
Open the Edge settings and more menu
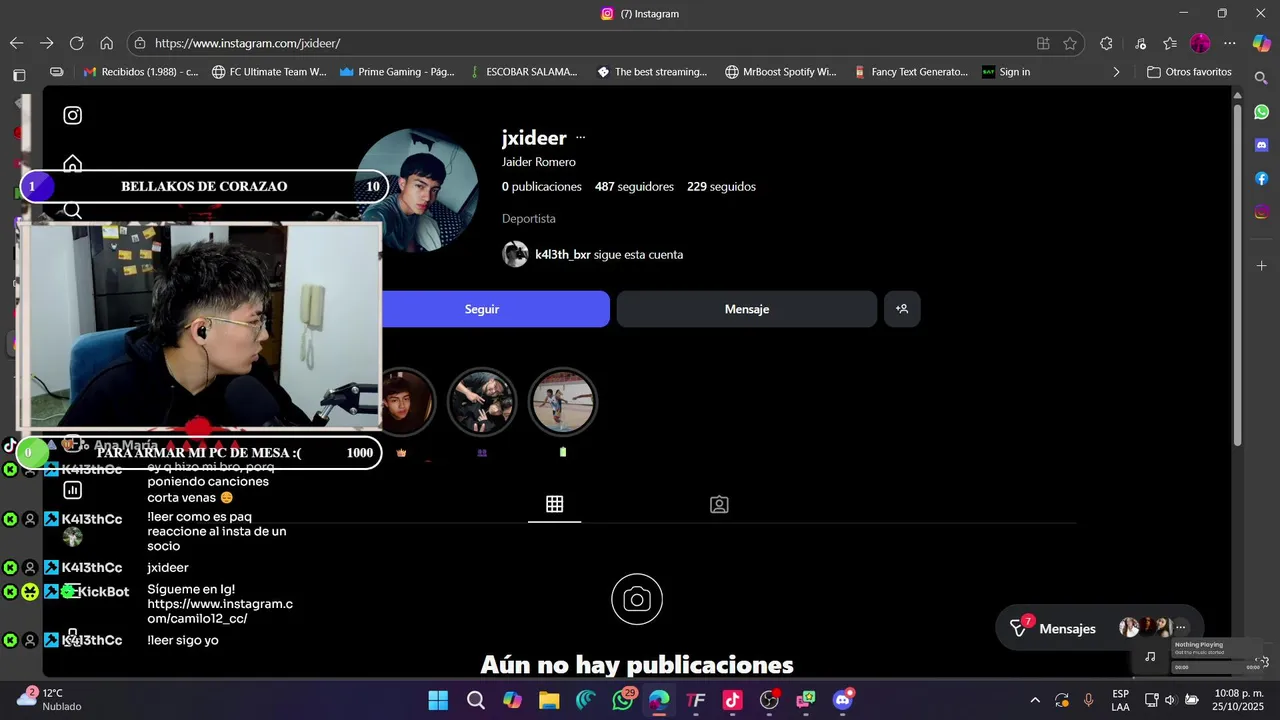click(1230, 43)
